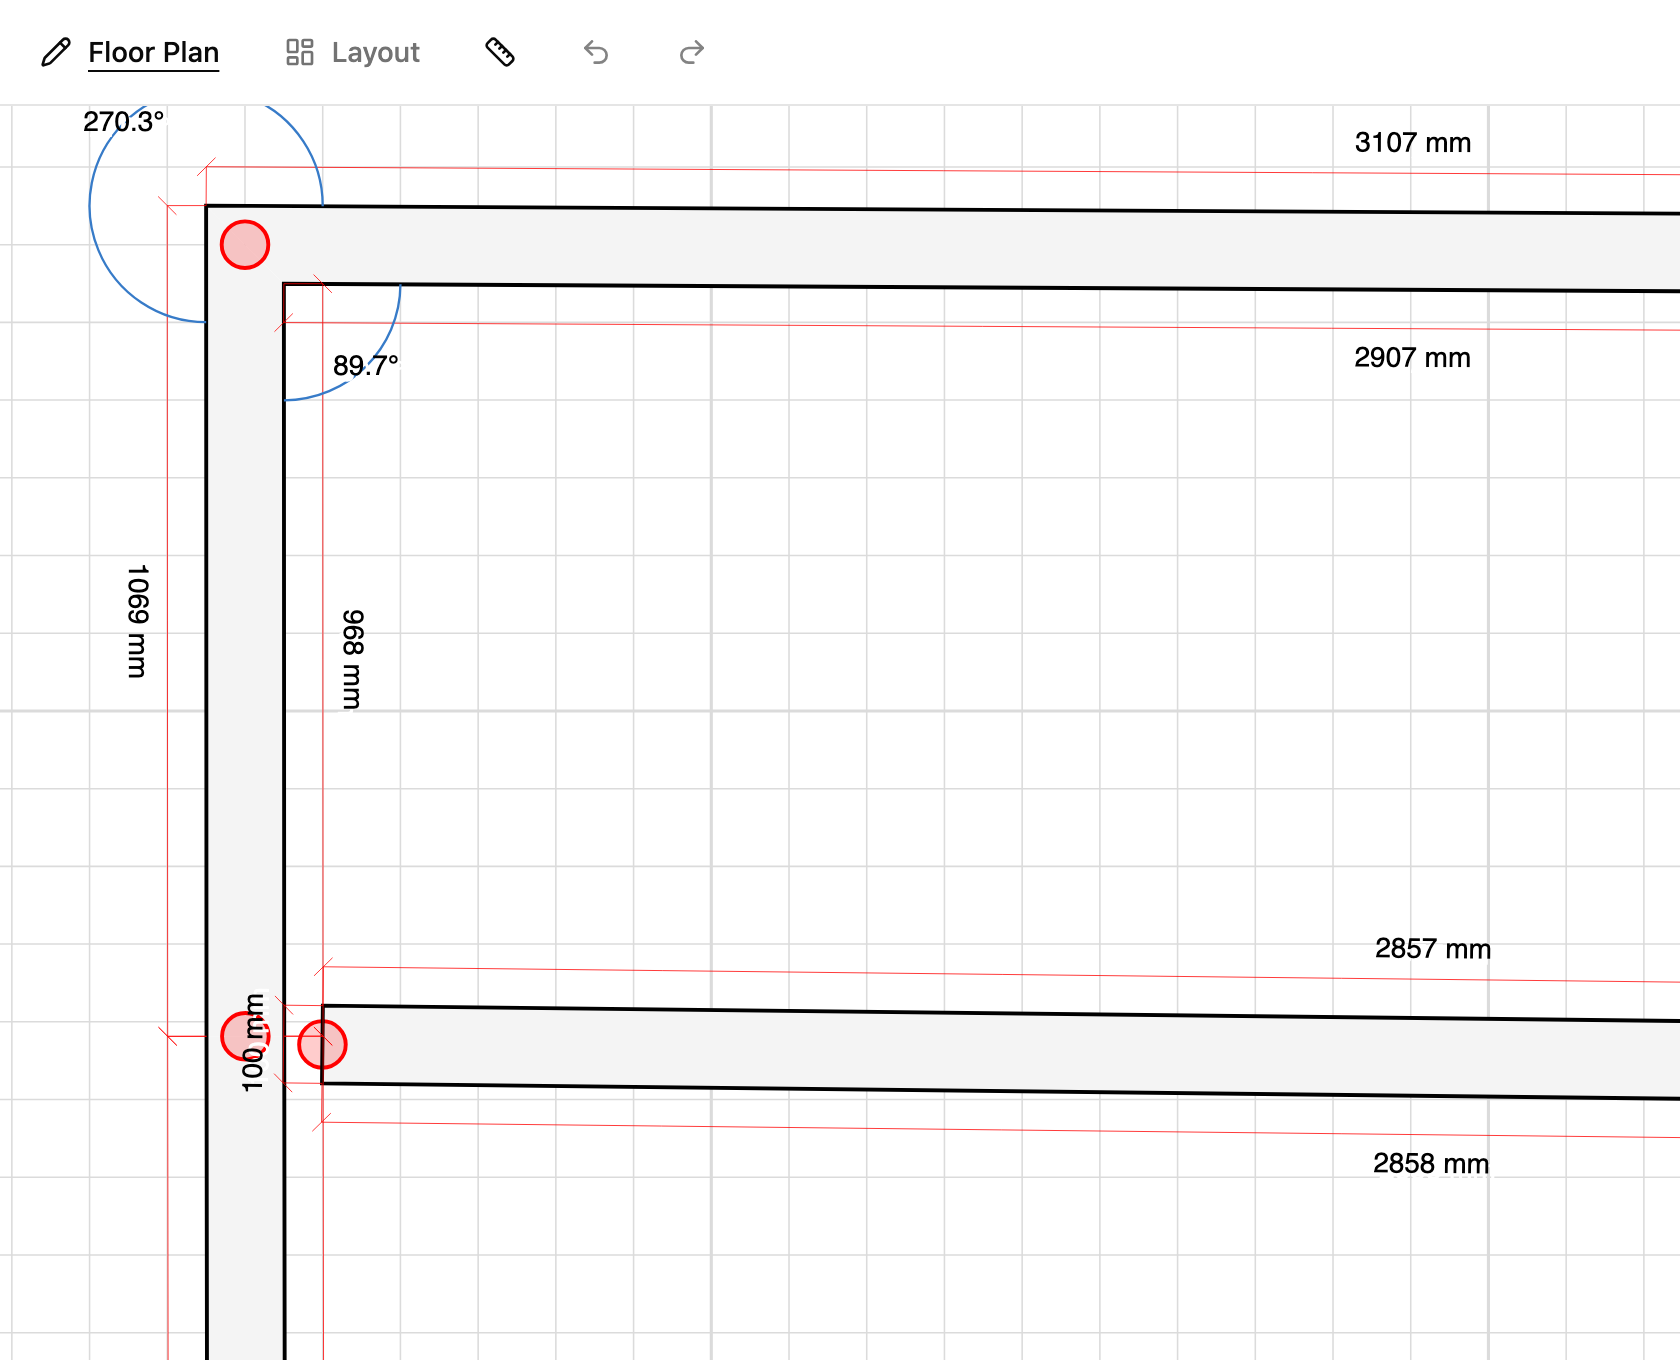Click the 2907 mm dimension label
The width and height of the screenshot is (1680, 1360).
pyautogui.click(x=1412, y=357)
